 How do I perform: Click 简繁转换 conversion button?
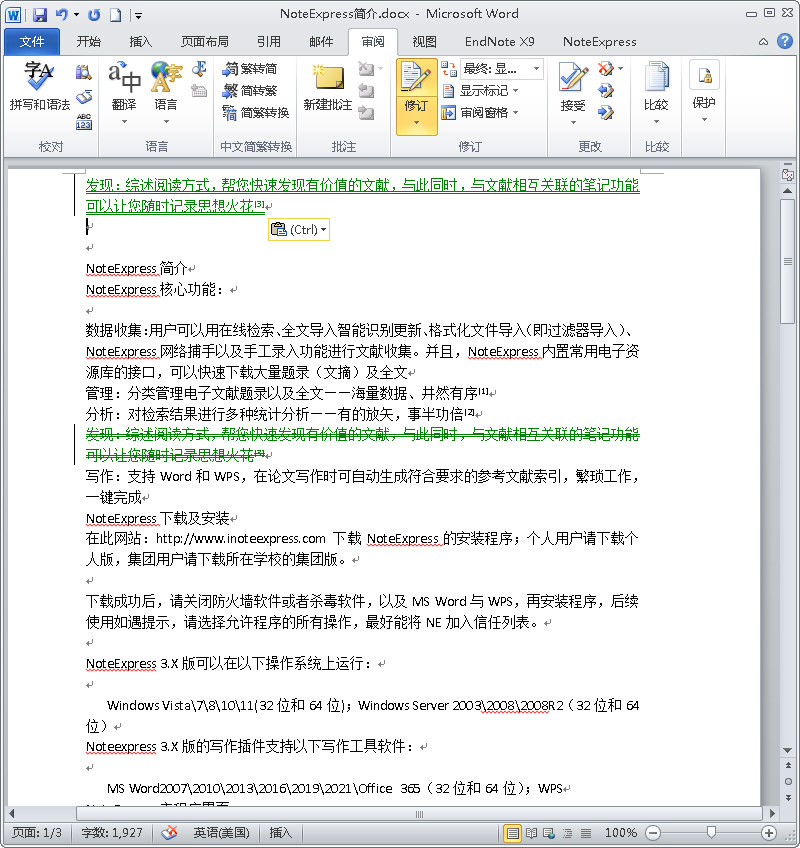(255, 112)
